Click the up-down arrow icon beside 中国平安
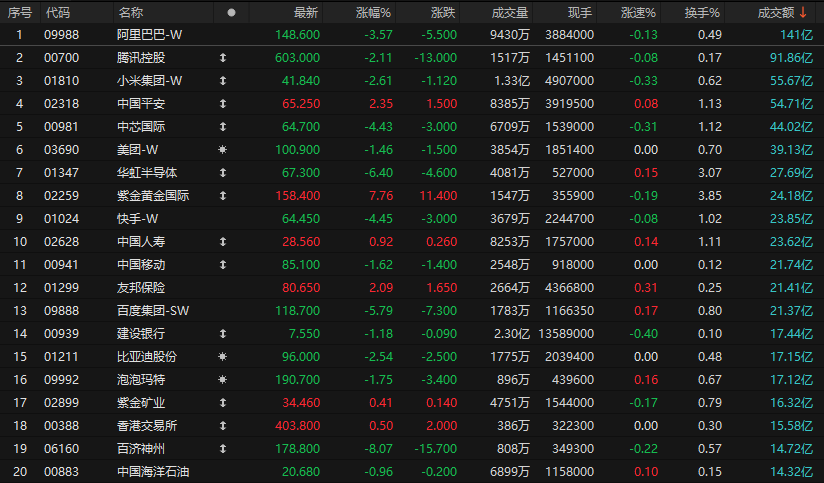Viewport: 824px width, 483px height. [x=223, y=104]
